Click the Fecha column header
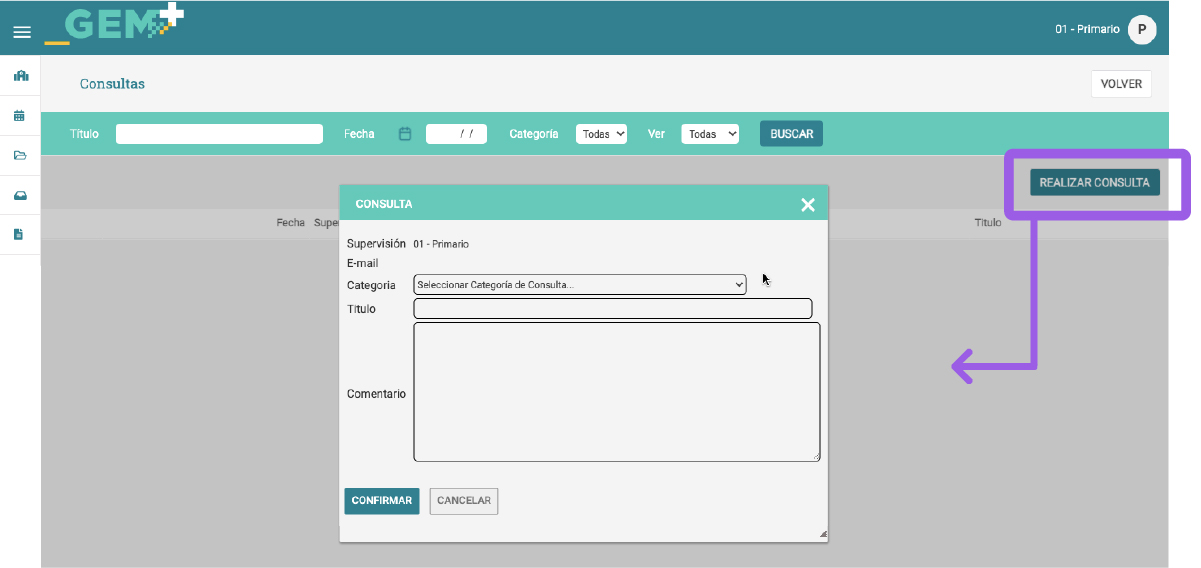The height and width of the screenshot is (568, 1201). [290, 223]
